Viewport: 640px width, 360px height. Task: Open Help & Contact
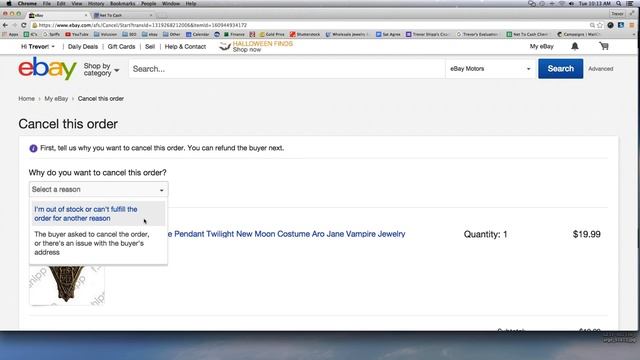click(x=185, y=47)
